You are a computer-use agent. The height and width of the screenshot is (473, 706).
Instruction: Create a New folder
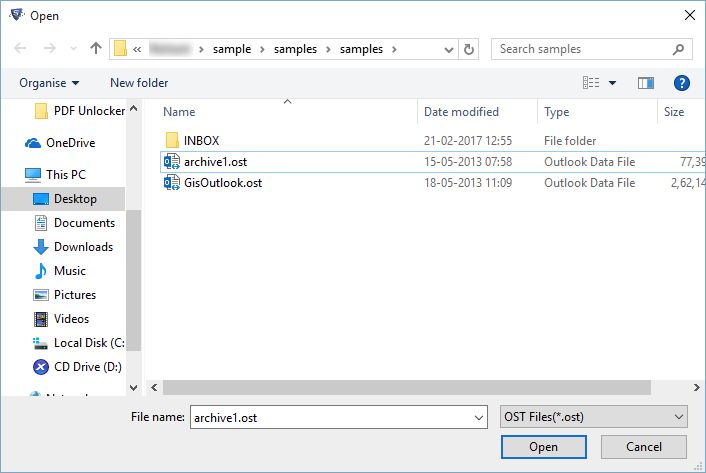pyautogui.click(x=139, y=83)
